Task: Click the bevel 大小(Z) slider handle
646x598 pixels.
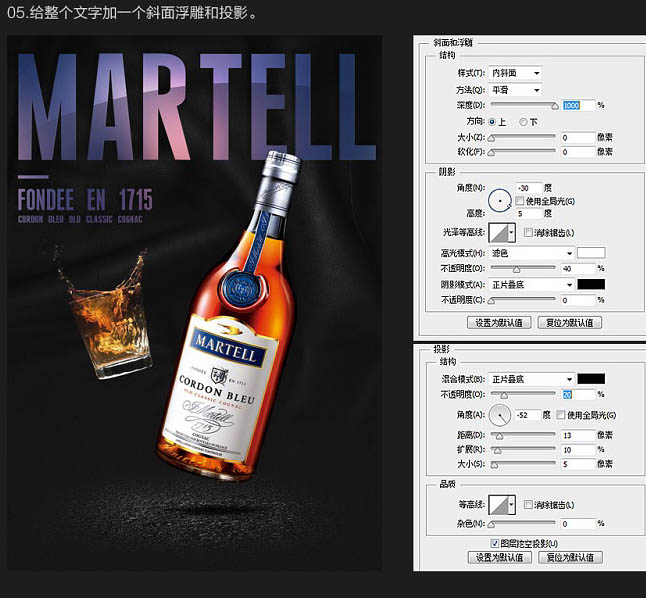Action: click(x=491, y=138)
